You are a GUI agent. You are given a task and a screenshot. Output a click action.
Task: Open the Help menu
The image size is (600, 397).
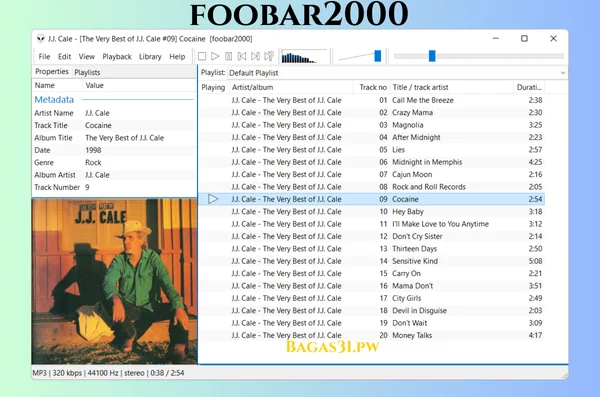(177, 57)
